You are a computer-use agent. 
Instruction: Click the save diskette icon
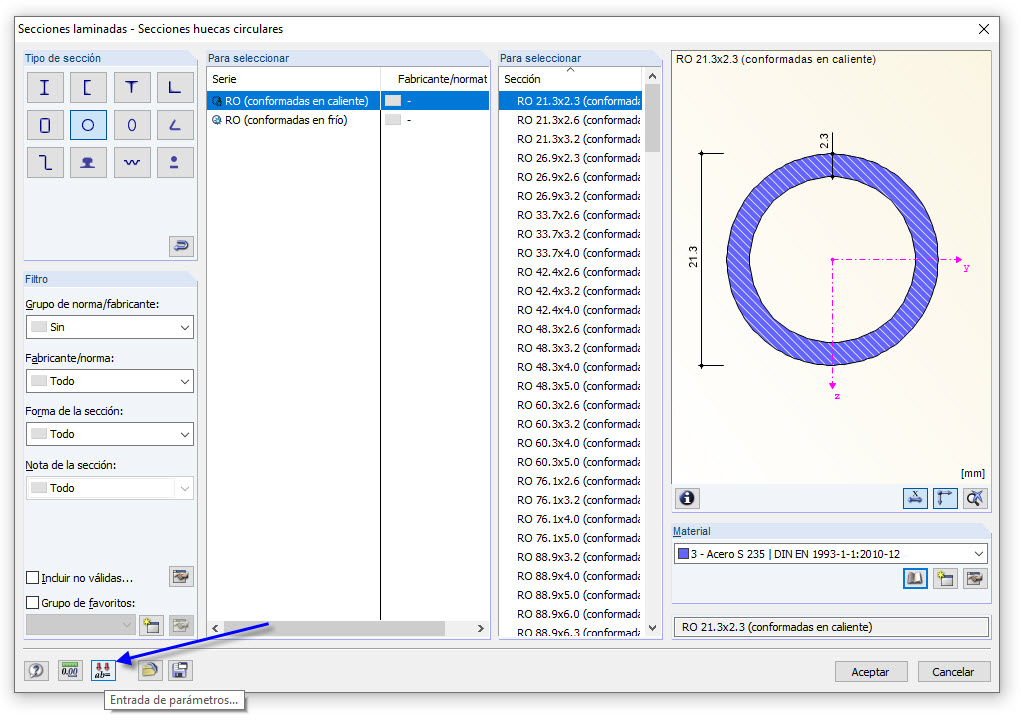(x=180, y=670)
